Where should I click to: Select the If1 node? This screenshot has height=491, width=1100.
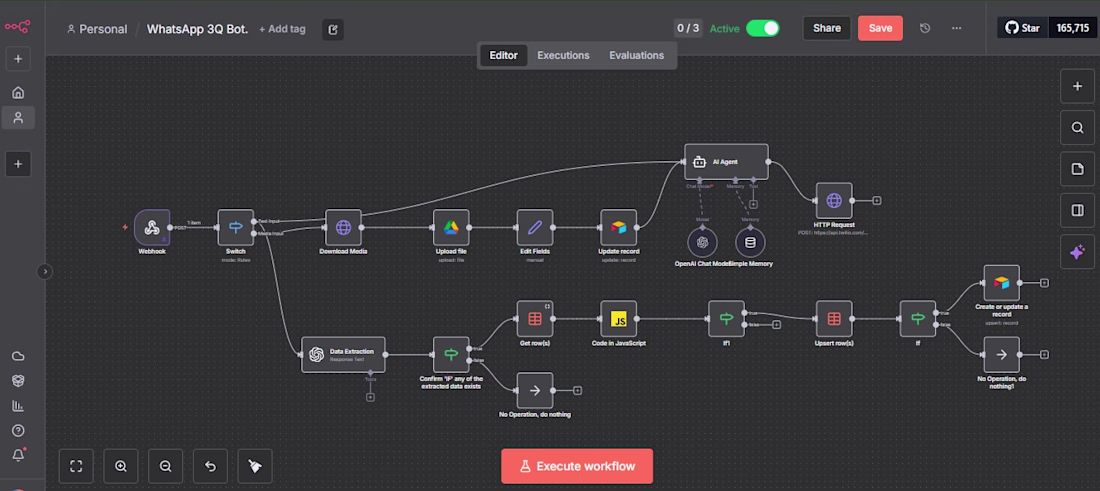(726, 318)
